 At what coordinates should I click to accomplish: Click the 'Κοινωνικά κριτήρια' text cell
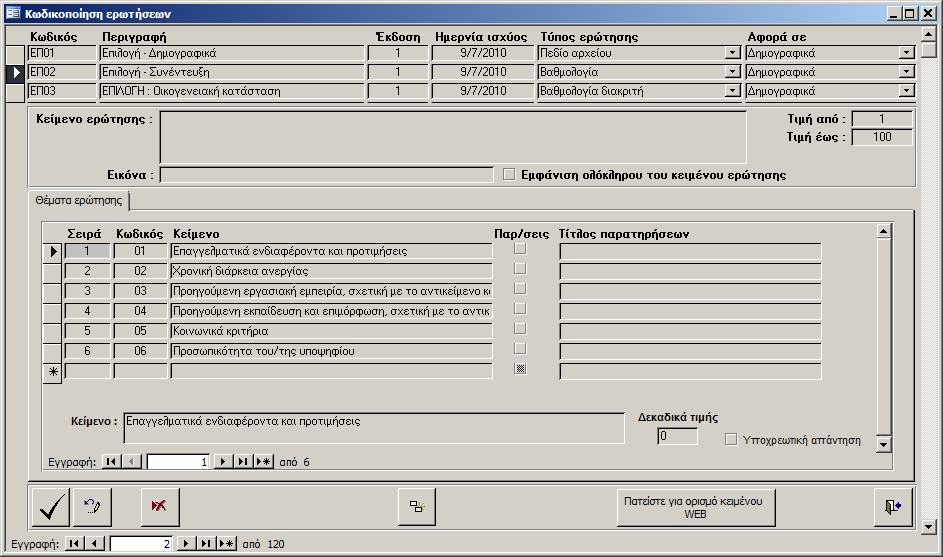(331, 331)
